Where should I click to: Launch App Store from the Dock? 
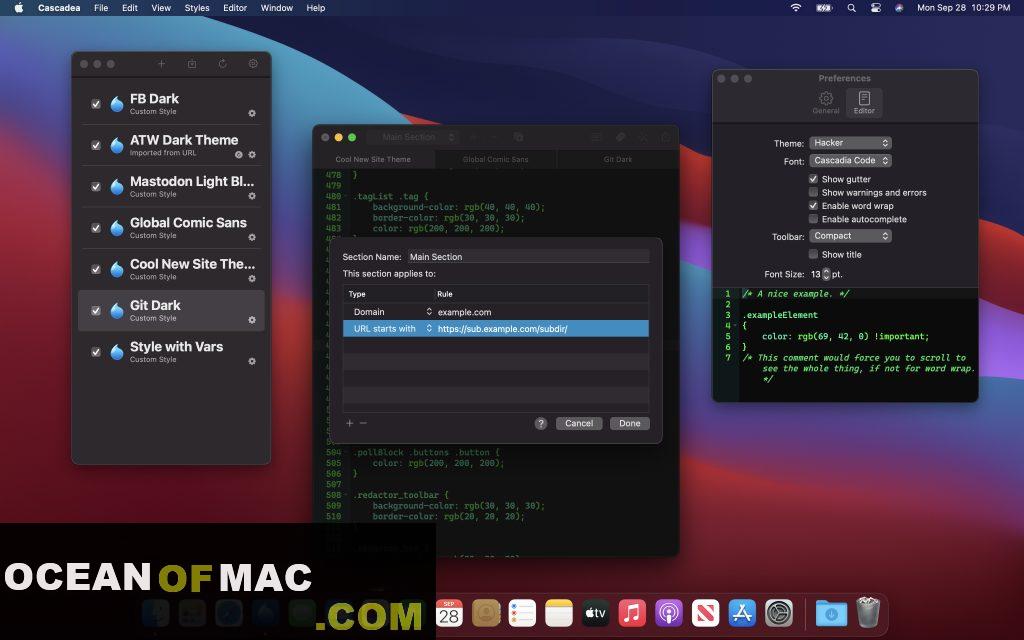point(743,614)
